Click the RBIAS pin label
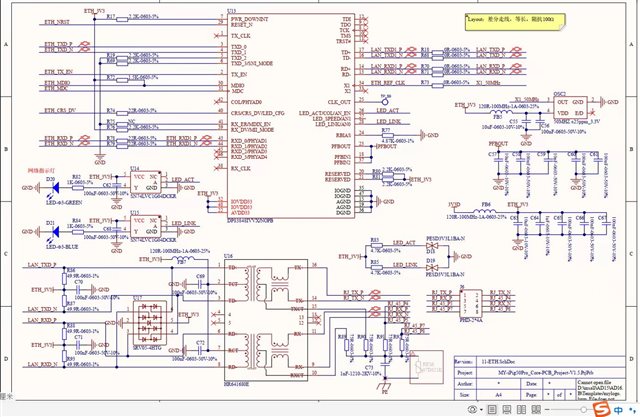640x417 pixels. tap(343, 135)
